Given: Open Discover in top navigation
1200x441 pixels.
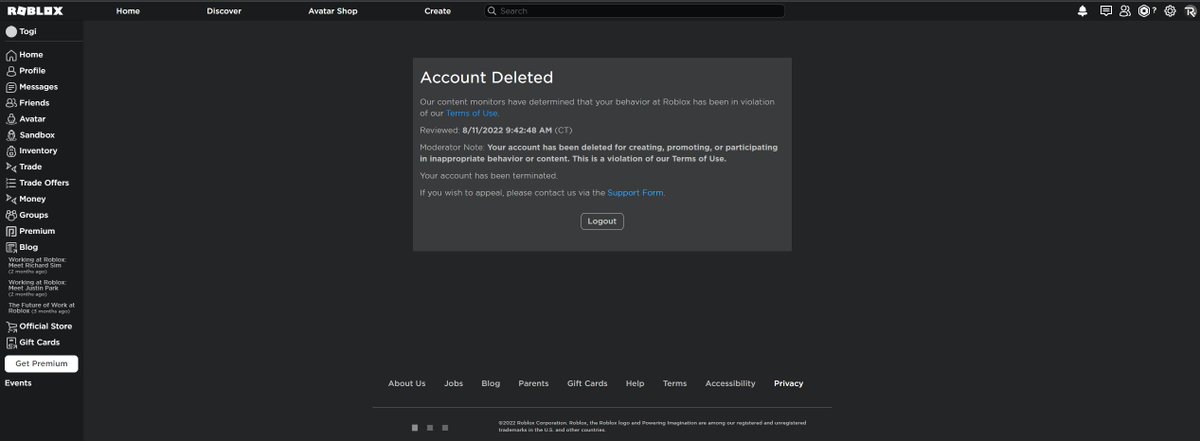Looking at the screenshot, I should (224, 11).
